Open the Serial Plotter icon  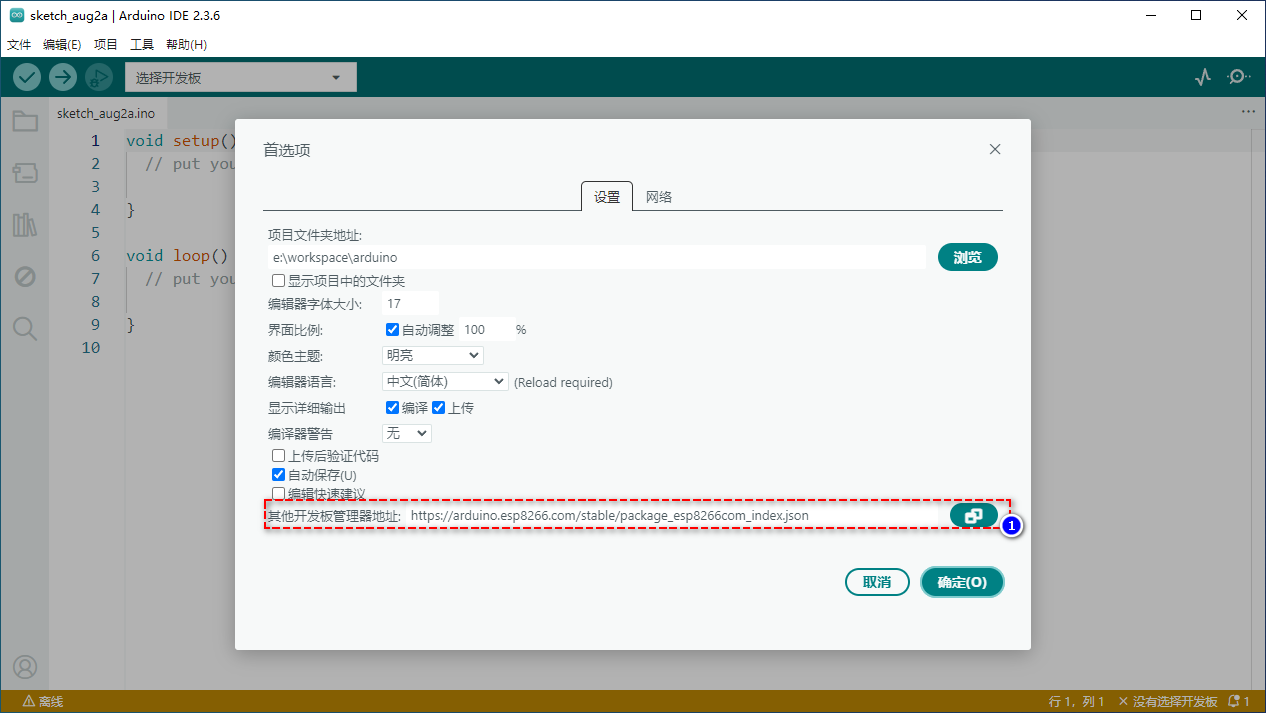click(x=1203, y=77)
